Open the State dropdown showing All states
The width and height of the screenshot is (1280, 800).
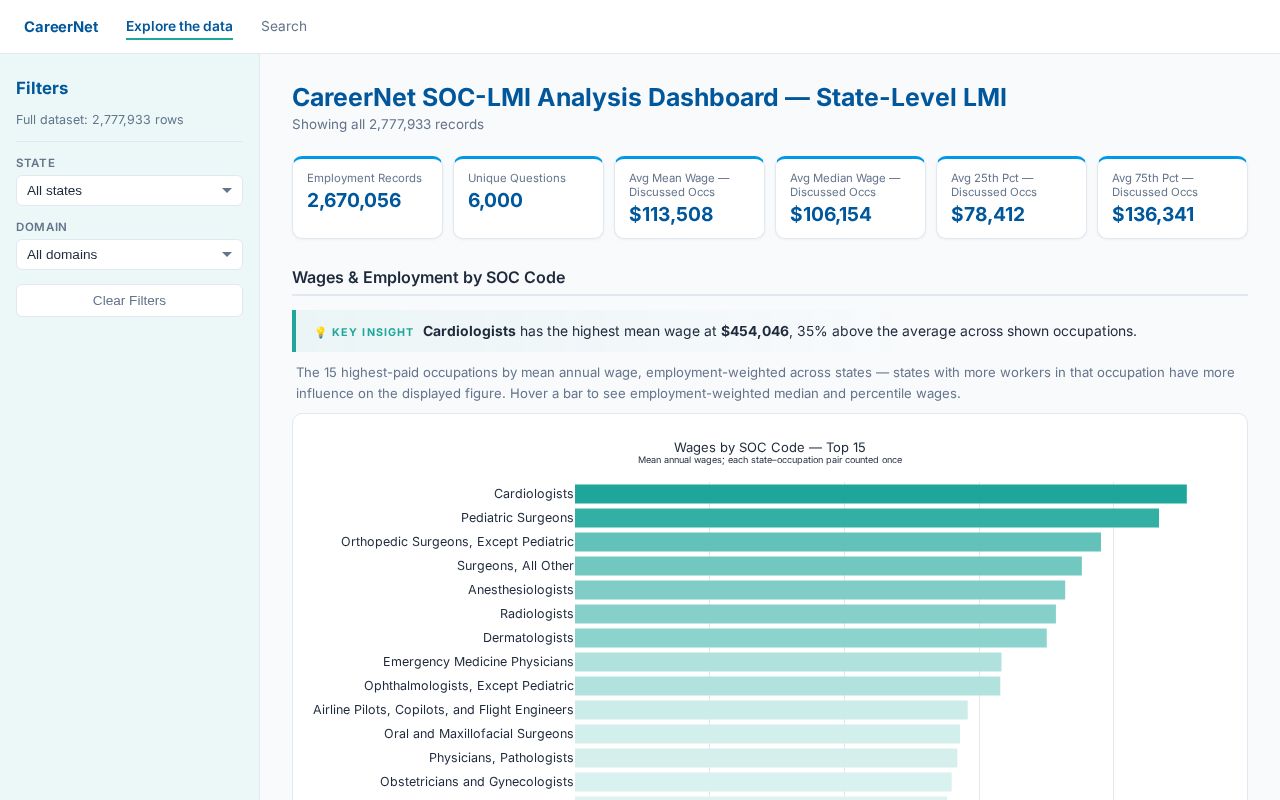(129, 191)
